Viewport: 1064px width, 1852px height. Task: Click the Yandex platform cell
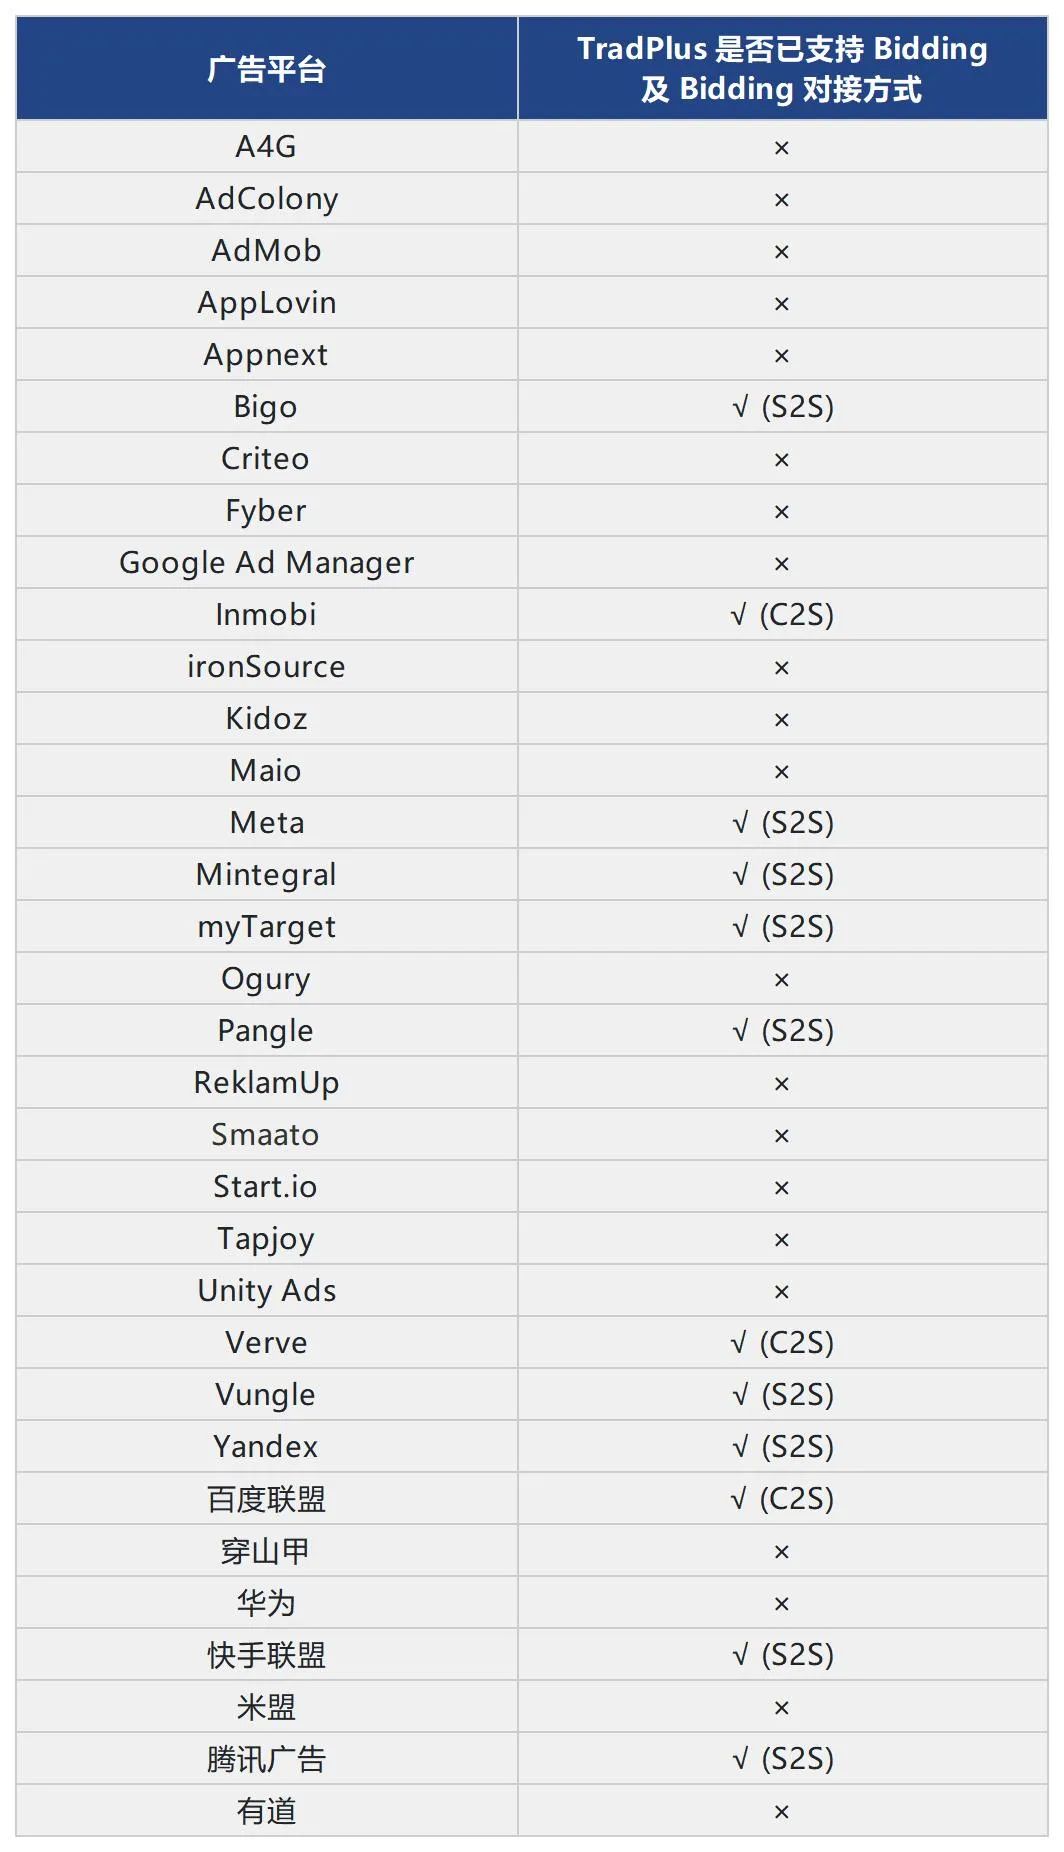266,1447
